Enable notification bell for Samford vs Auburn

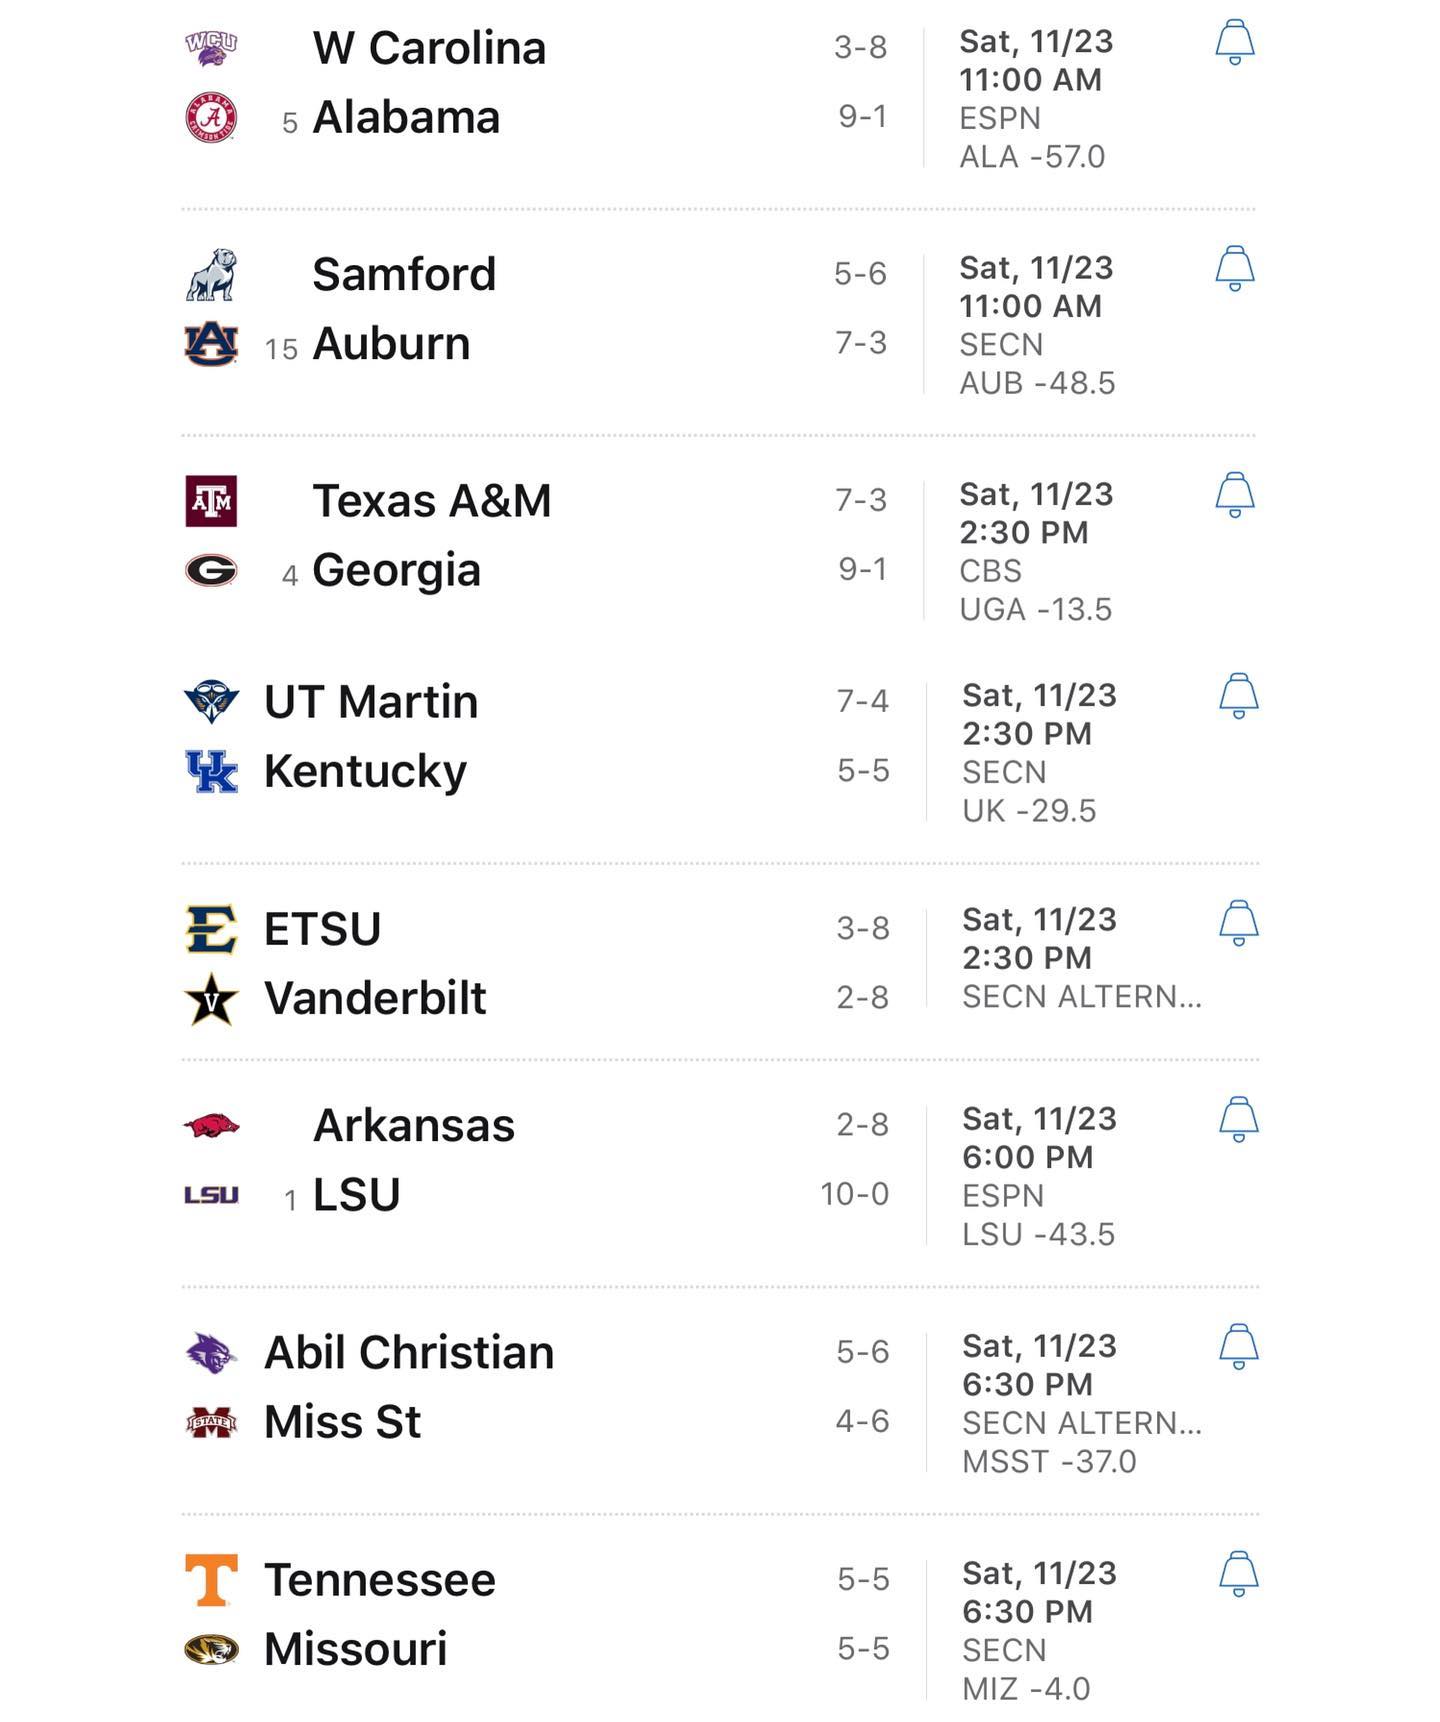point(1234,268)
